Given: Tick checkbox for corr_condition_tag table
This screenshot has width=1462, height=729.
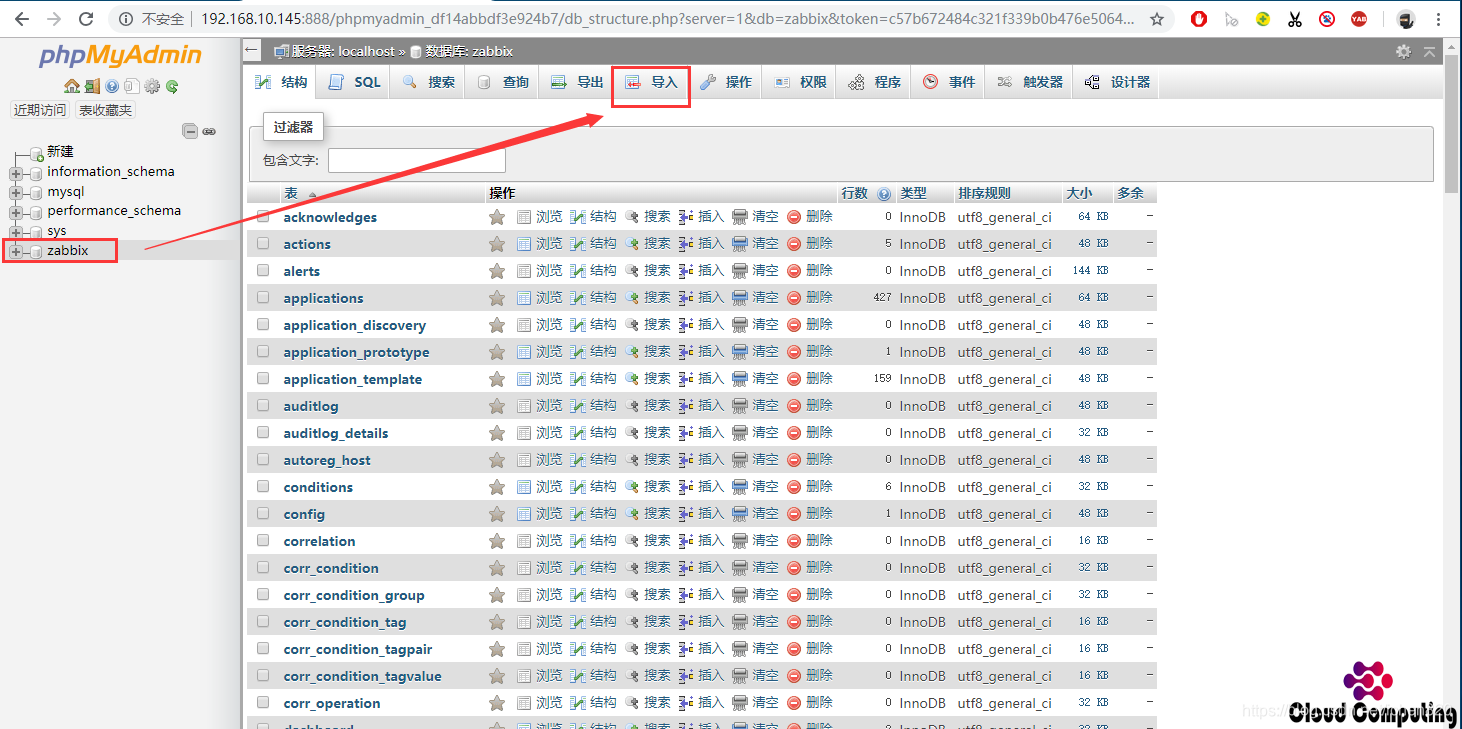Looking at the screenshot, I should 263,621.
